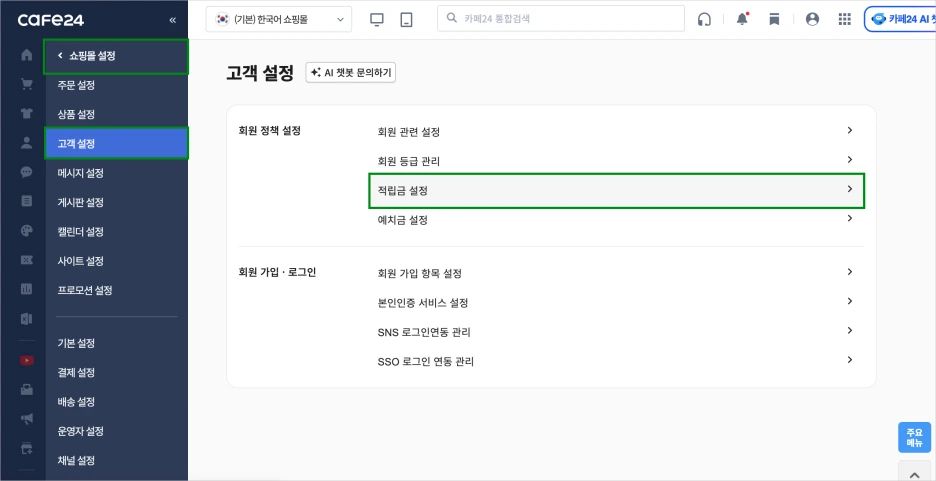936x481 pixels.
Task: Click the chevron on the 본인인증 서비스 설정 row
Action: (850, 301)
